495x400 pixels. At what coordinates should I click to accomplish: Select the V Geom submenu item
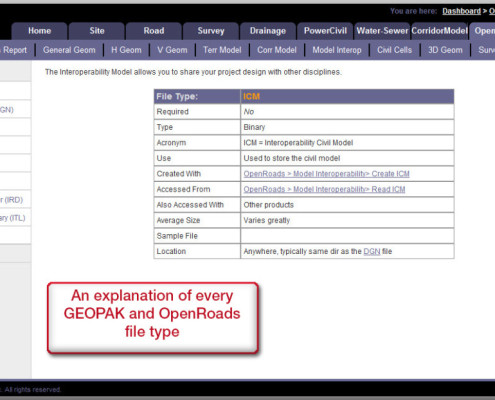[x=172, y=50]
